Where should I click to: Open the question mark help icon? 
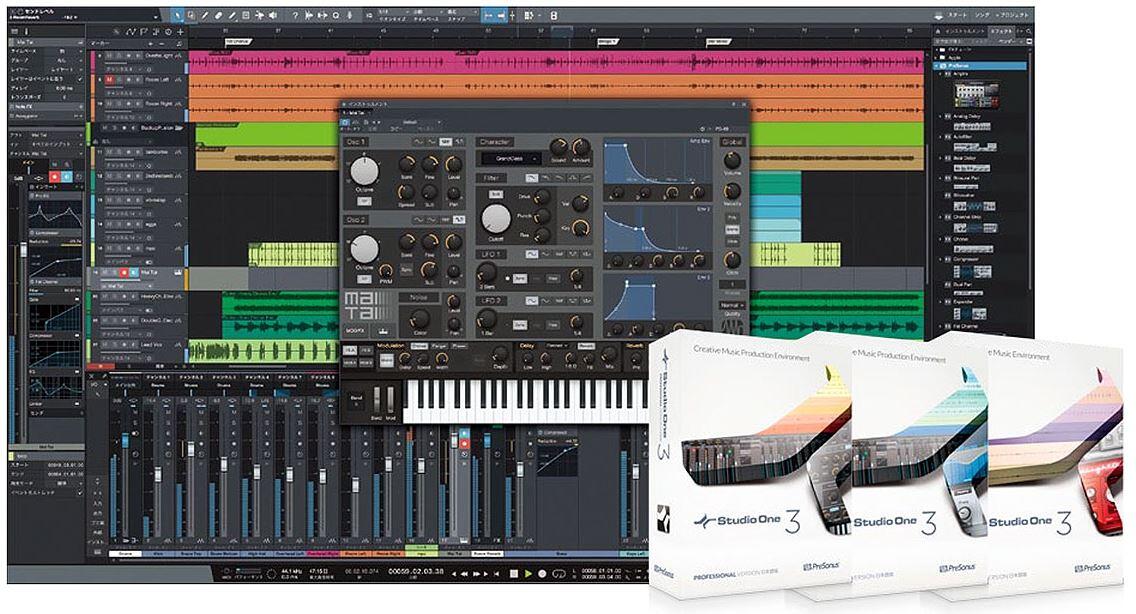[294, 16]
